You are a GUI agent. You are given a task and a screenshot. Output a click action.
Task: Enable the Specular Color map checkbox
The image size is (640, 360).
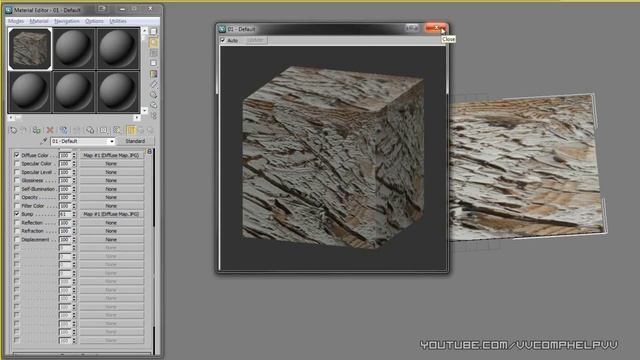17,164
